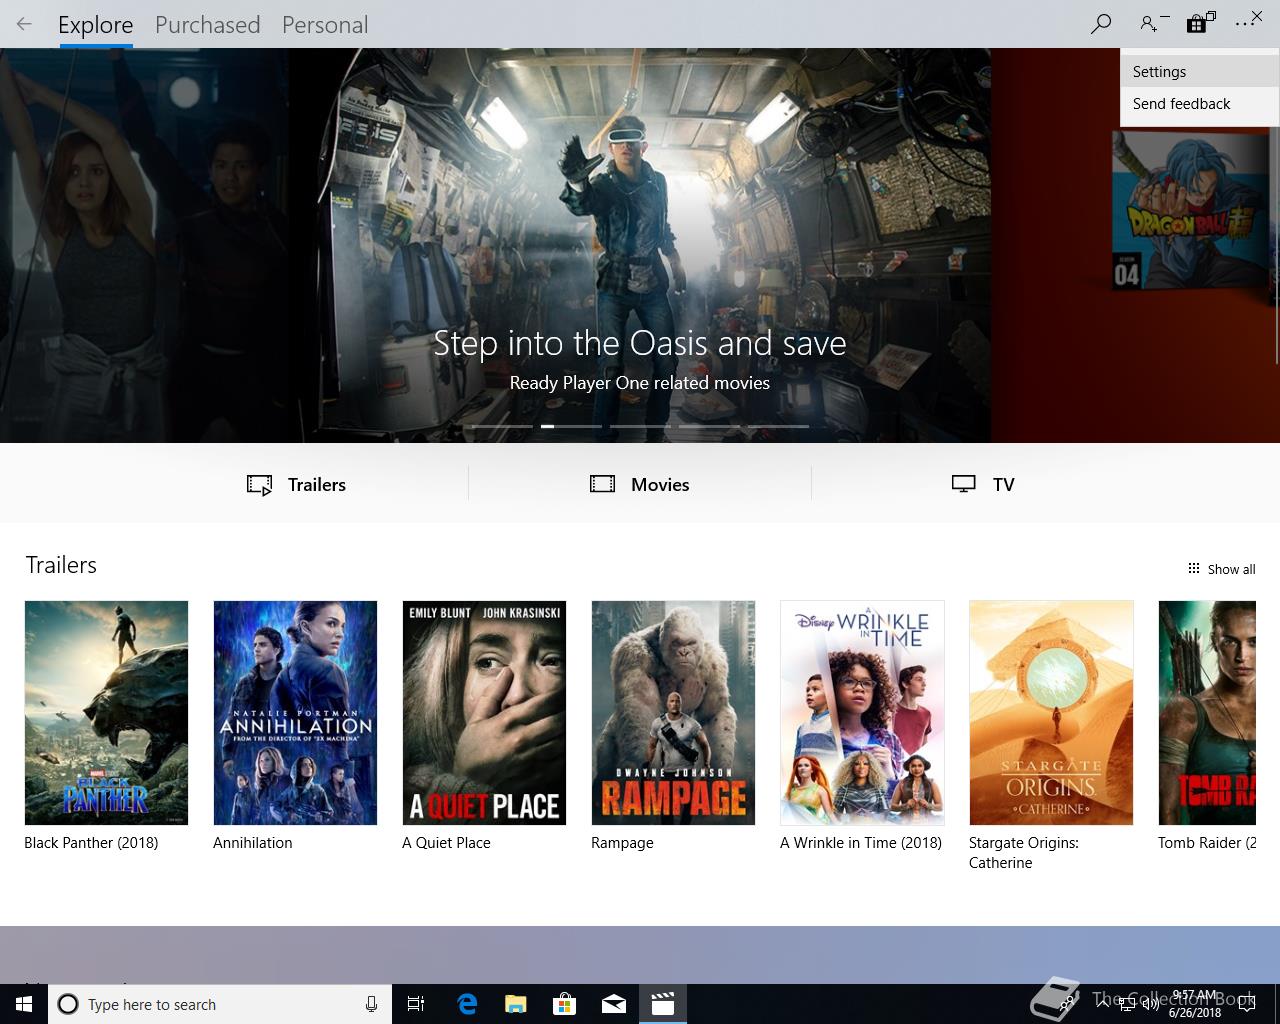
Task: Click the Show all link
Action: point(1221,569)
